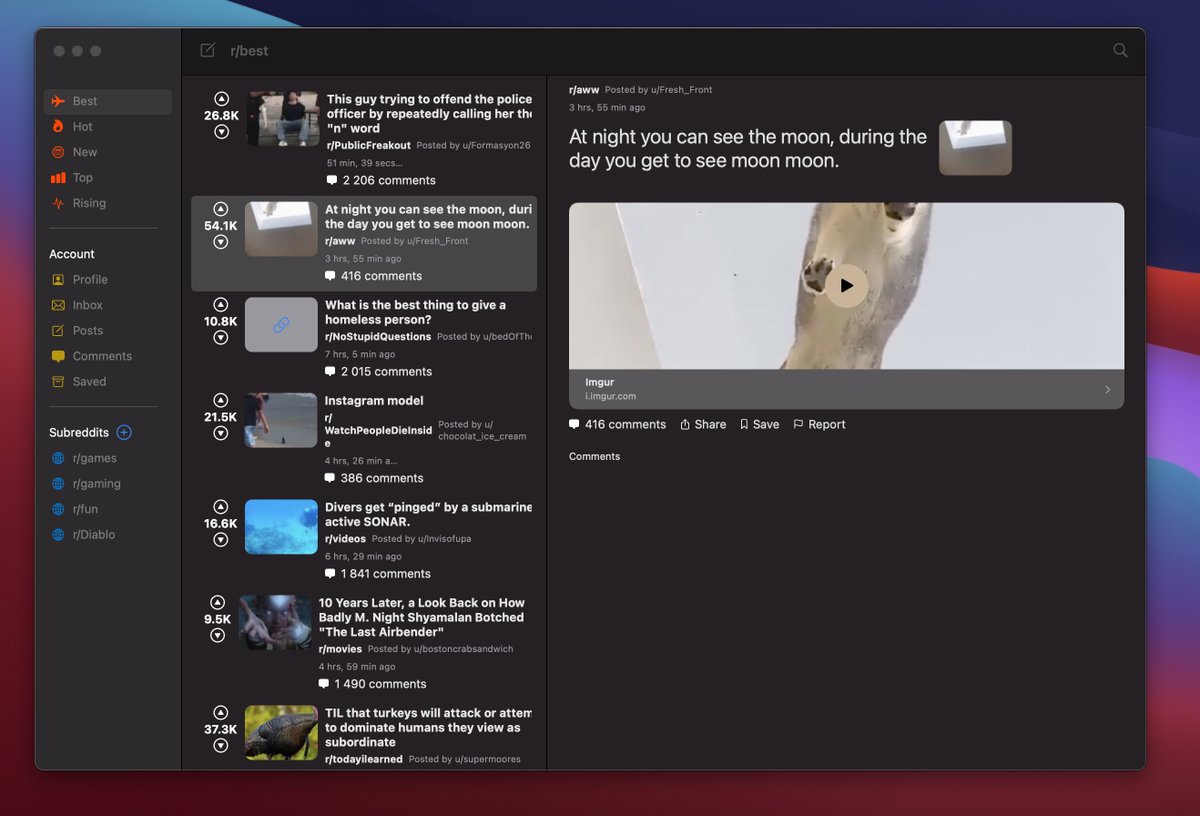Open r/PublicFreakout subreddit link
The width and height of the screenshot is (1200, 816).
pos(369,145)
